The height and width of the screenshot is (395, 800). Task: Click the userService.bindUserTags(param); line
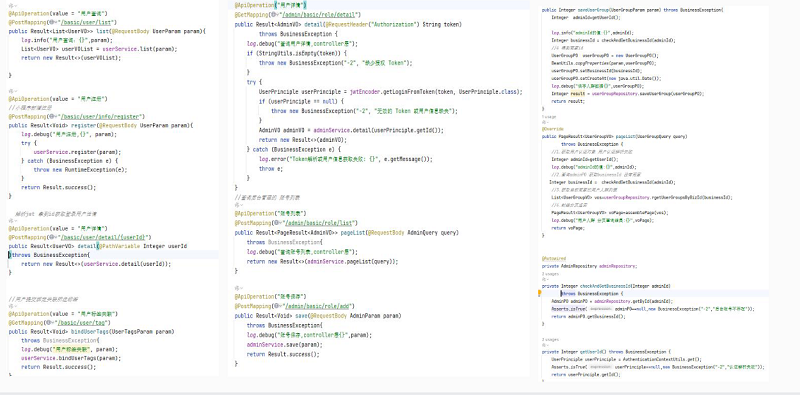click(x=71, y=358)
